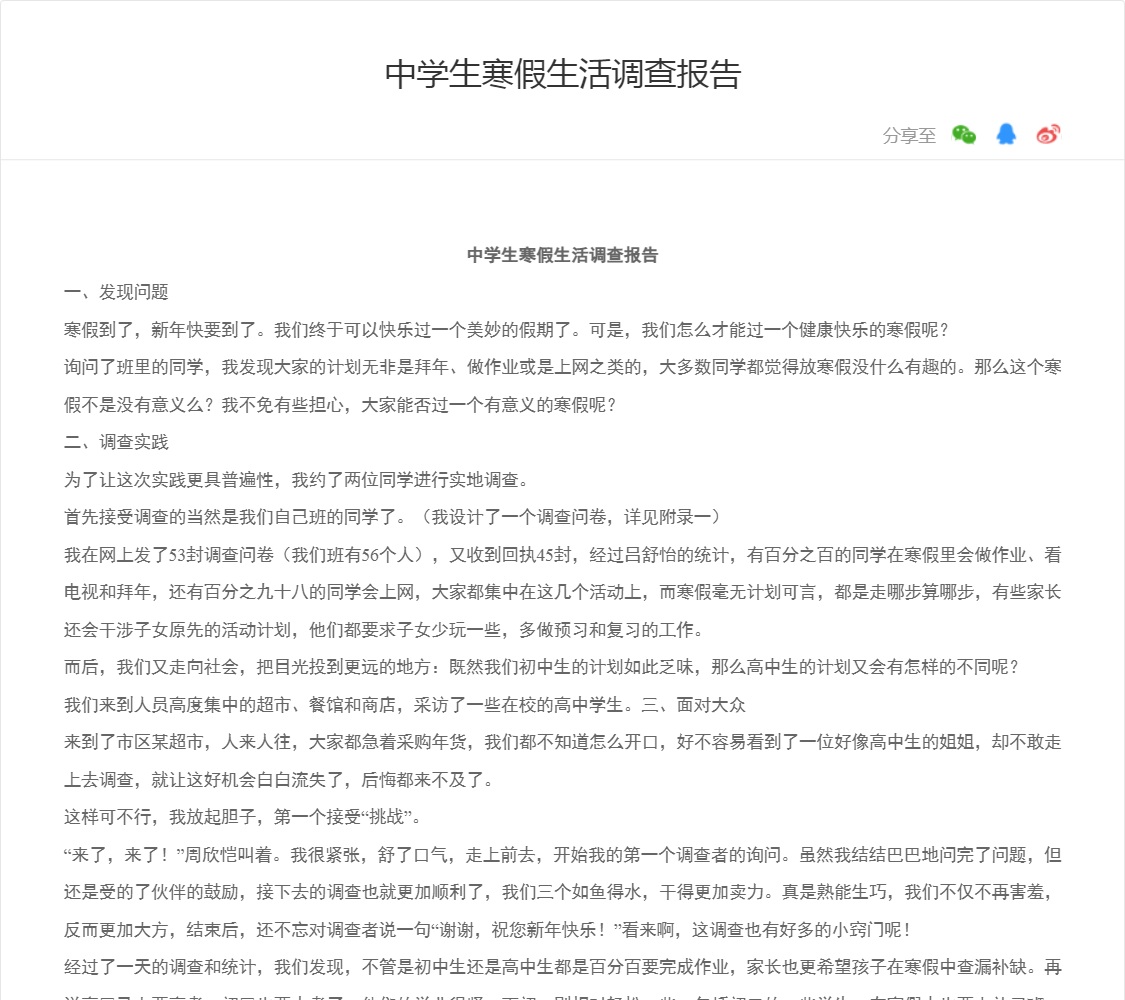Click the line starting '而后，我们又走向社会'
The image size is (1125, 1000).
542,667
